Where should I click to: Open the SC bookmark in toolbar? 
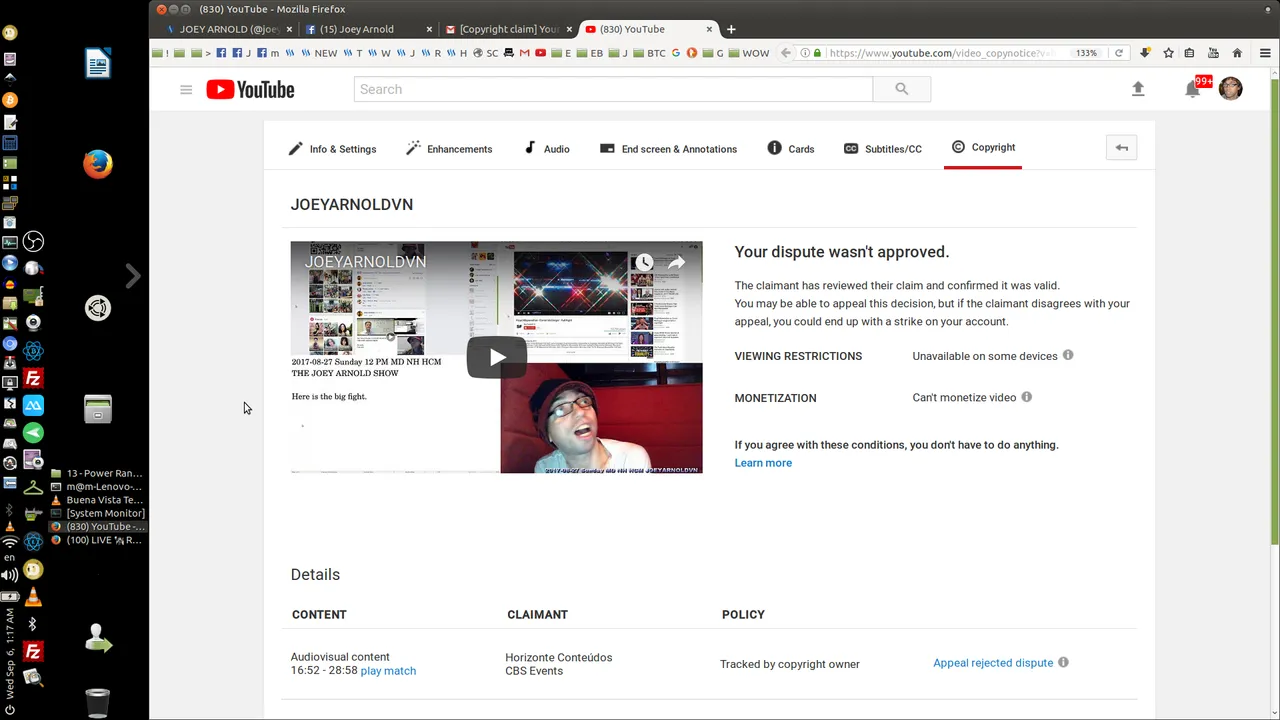(486, 53)
